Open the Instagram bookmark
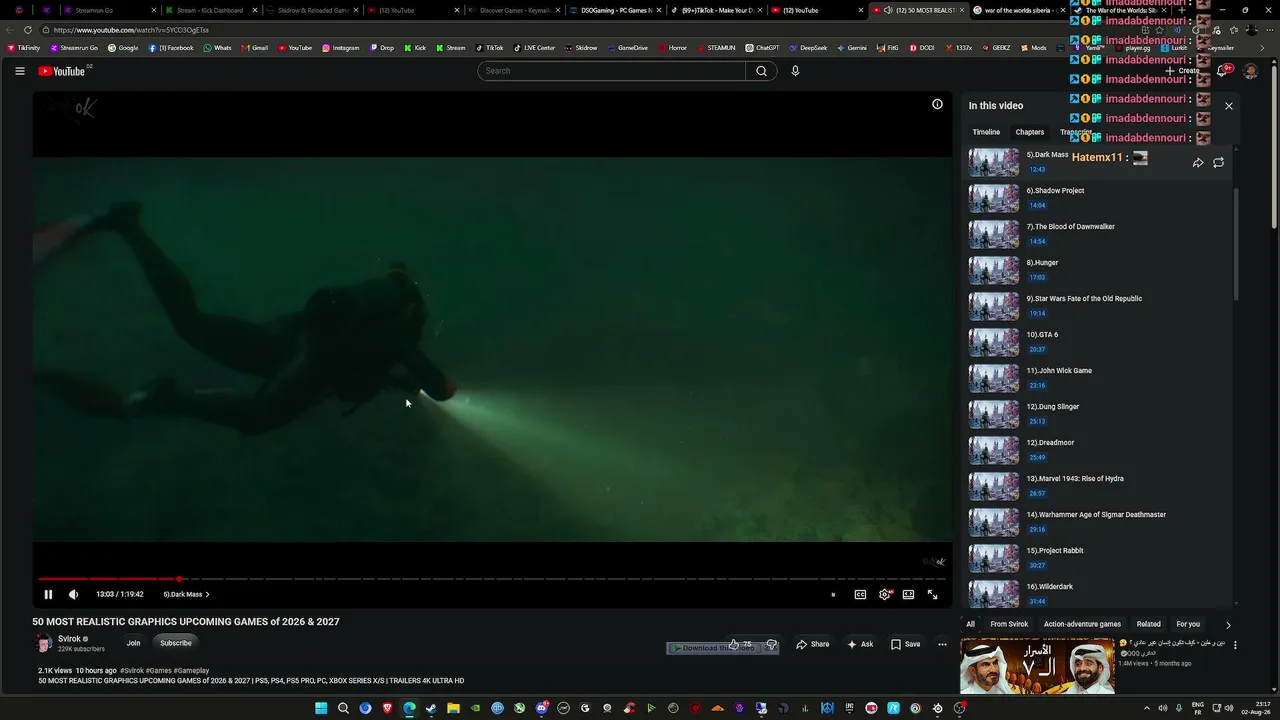The height and width of the screenshot is (720, 1280). pos(340,48)
